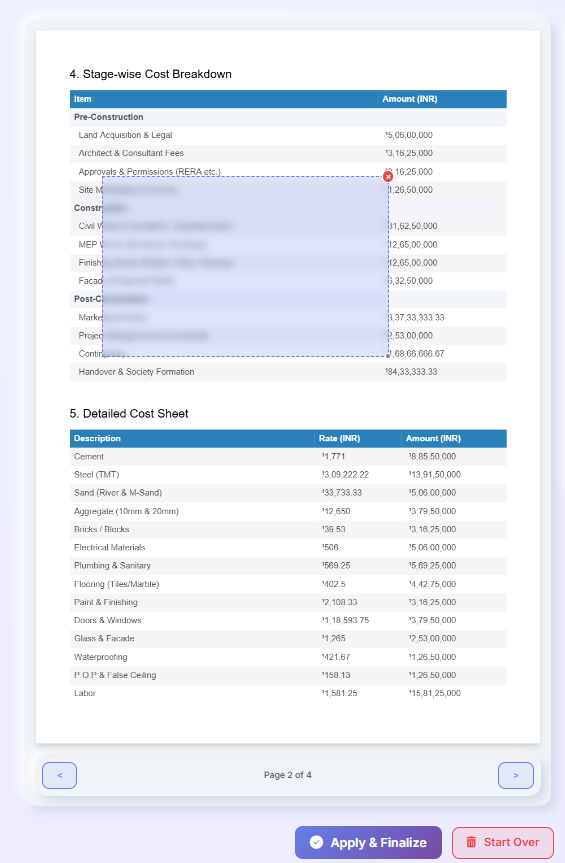Image resolution: width=565 pixels, height=863 pixels.
Task: Click 'Architect & Consultant Fees' row
Action: [288, 154]
